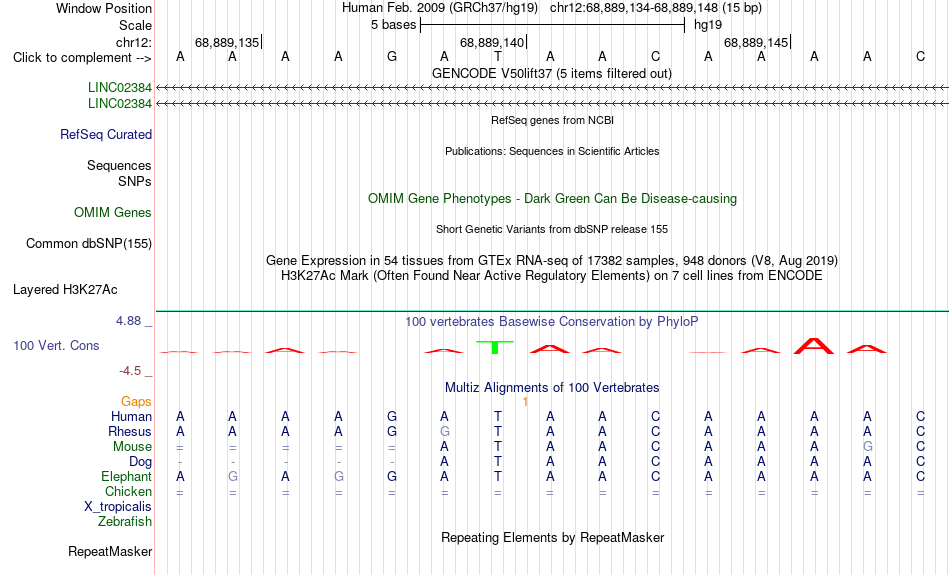Click 'Short Genetic Variants from dbSNP' title
950x575 pixels.
552,230
